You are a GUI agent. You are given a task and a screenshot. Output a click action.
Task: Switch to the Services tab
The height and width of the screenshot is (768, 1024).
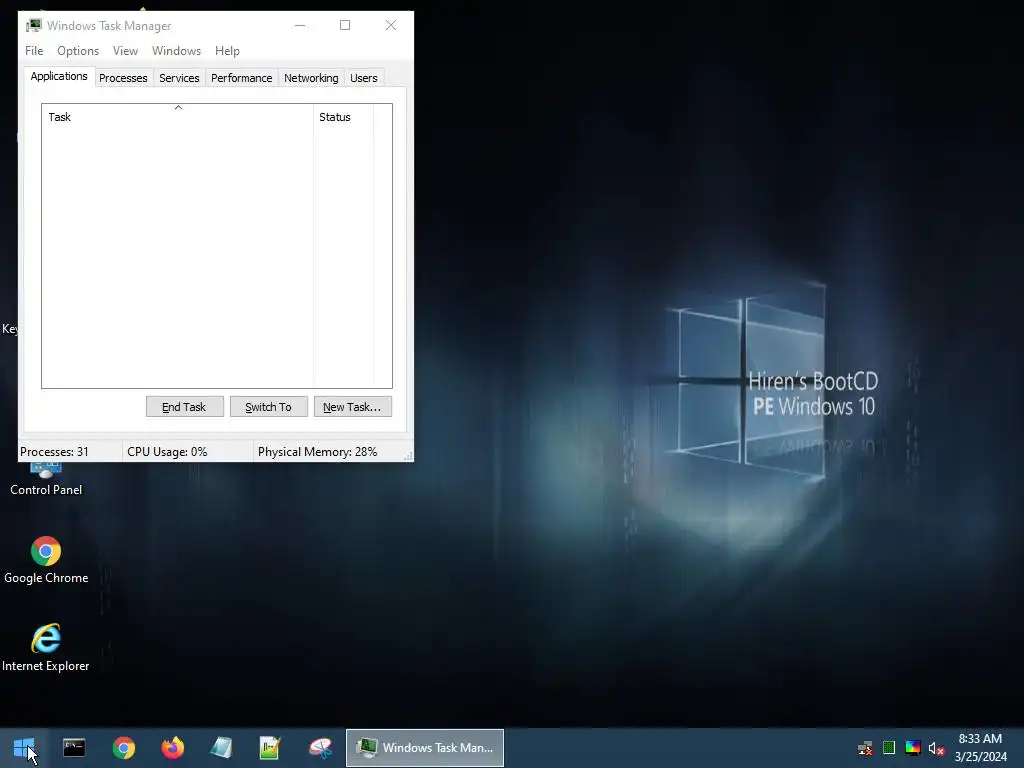coord(179,78)
